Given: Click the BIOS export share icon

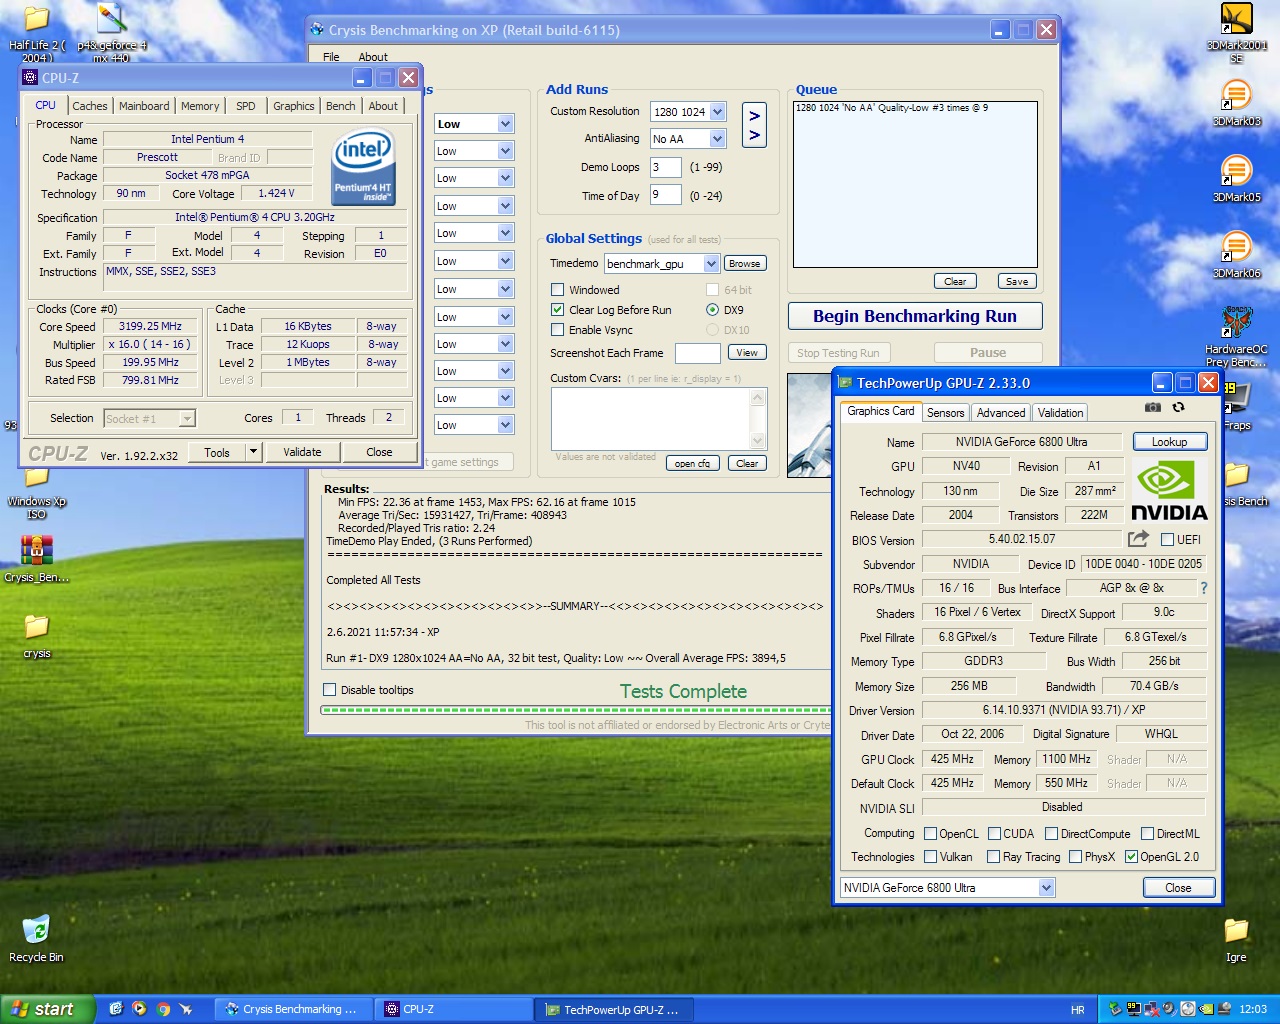Looking at the screenshot, I should (x=1138, y=539).
